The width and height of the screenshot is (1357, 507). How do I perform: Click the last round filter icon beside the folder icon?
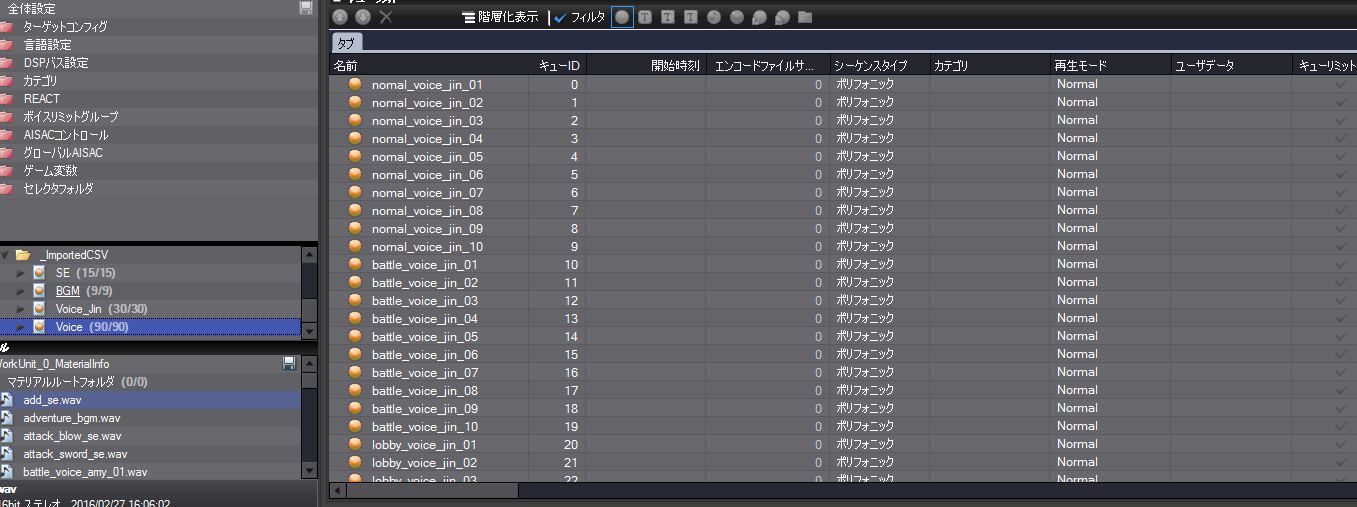782,17
